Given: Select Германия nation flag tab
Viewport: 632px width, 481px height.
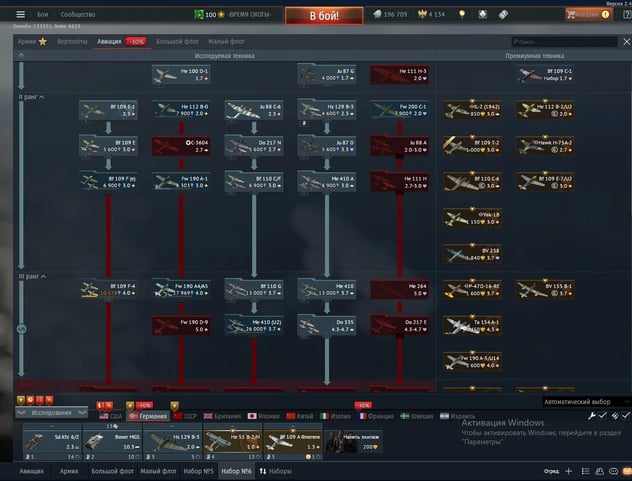Looking at the screenshot, I should (147, 415).
